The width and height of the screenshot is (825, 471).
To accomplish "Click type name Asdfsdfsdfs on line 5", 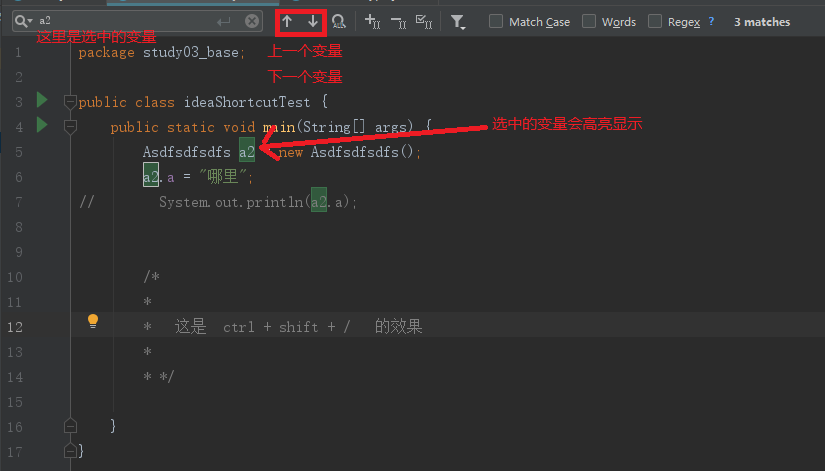I will tap(187, 152).
